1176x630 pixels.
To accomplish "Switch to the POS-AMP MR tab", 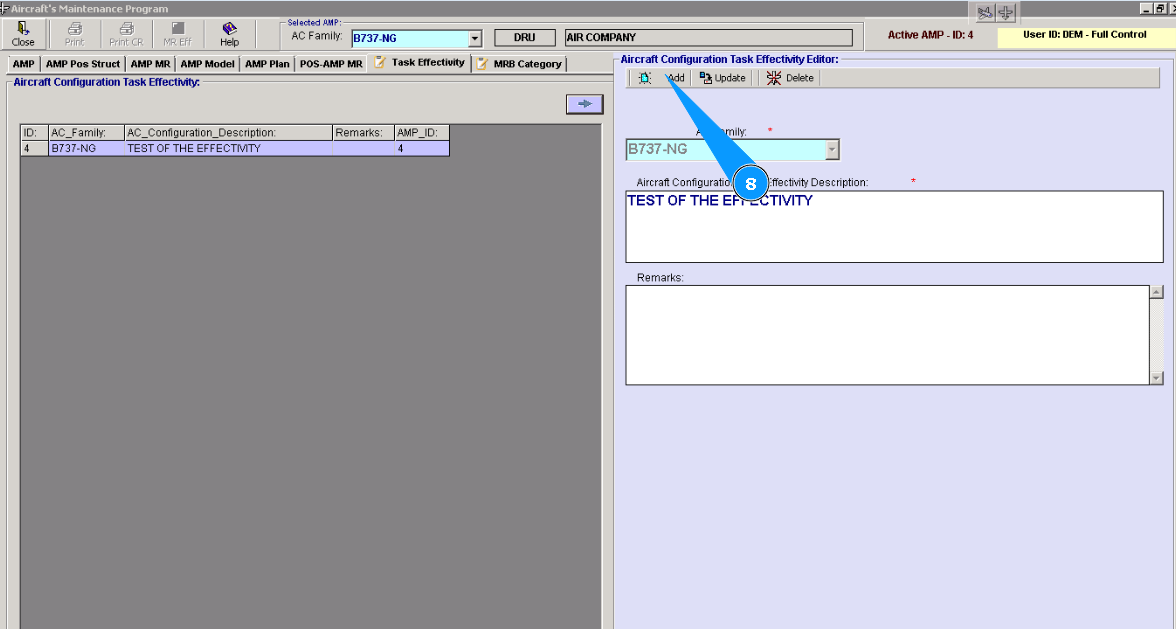I will (331, 64).
